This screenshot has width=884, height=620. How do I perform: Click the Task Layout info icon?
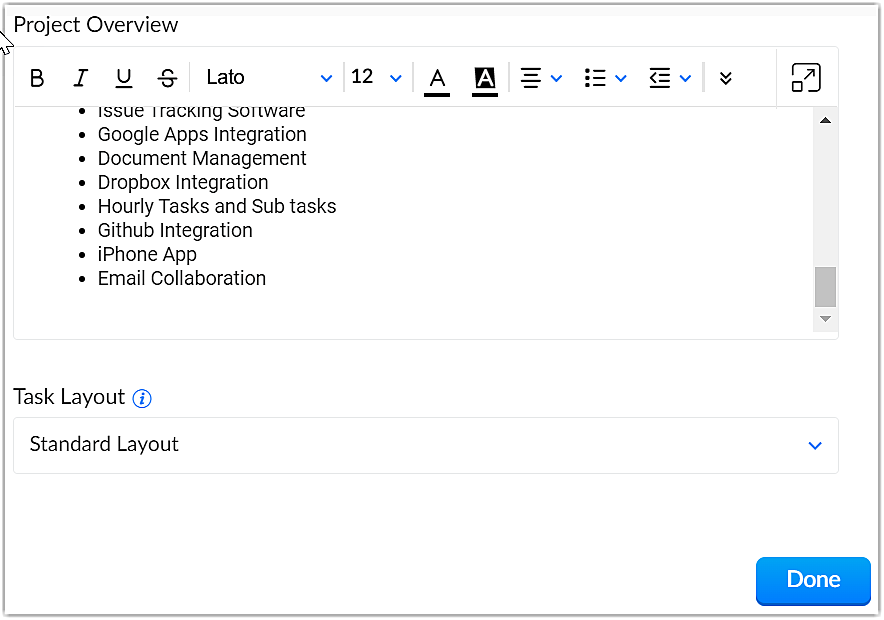pos(142,399)
